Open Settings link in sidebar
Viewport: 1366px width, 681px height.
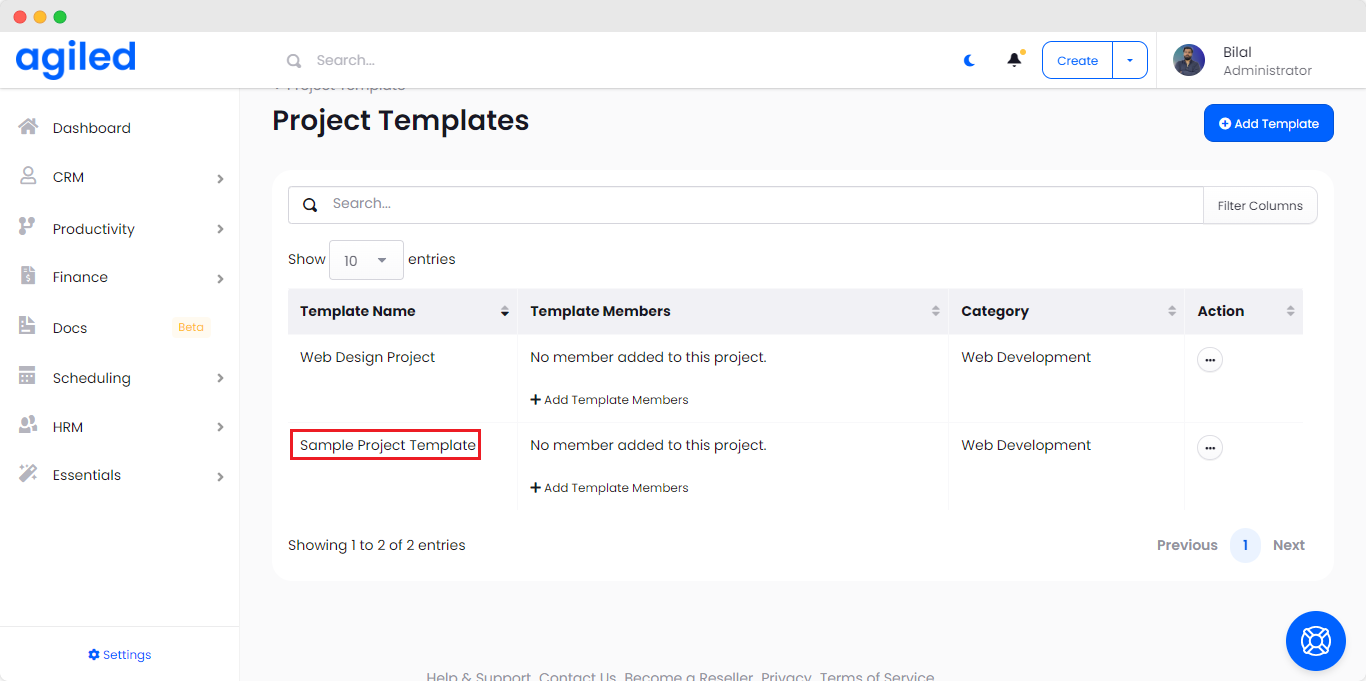(x=120, y=655)
